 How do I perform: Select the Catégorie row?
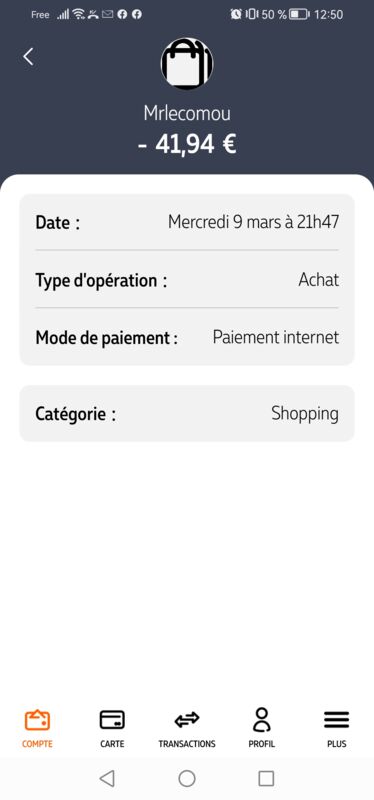187,413
